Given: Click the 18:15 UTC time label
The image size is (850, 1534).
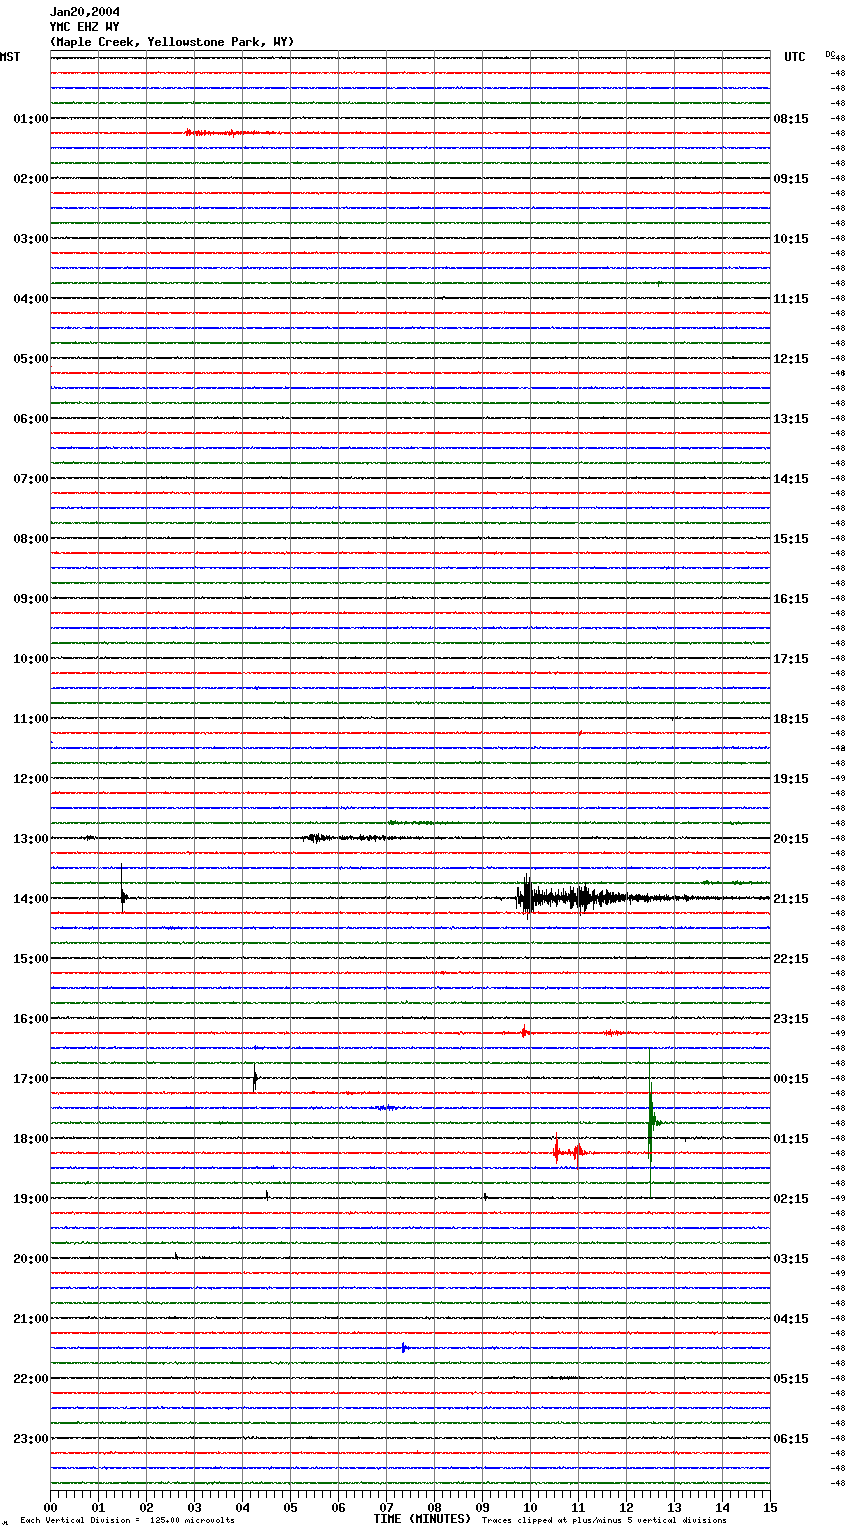Looking at the screenshot, I should tap(791, 719).
